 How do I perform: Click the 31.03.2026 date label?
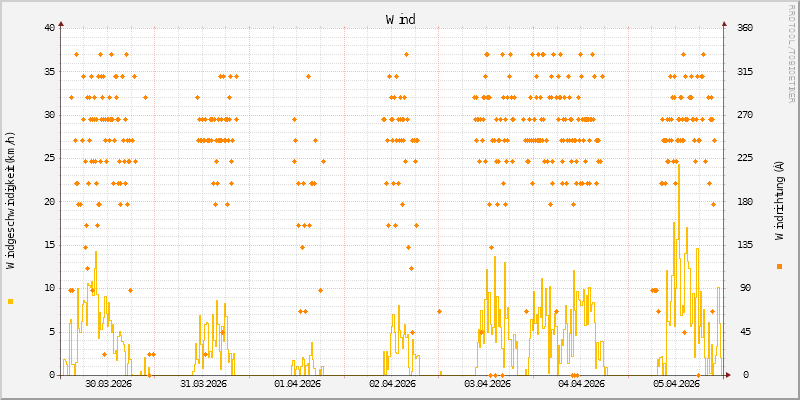point(203,383)
